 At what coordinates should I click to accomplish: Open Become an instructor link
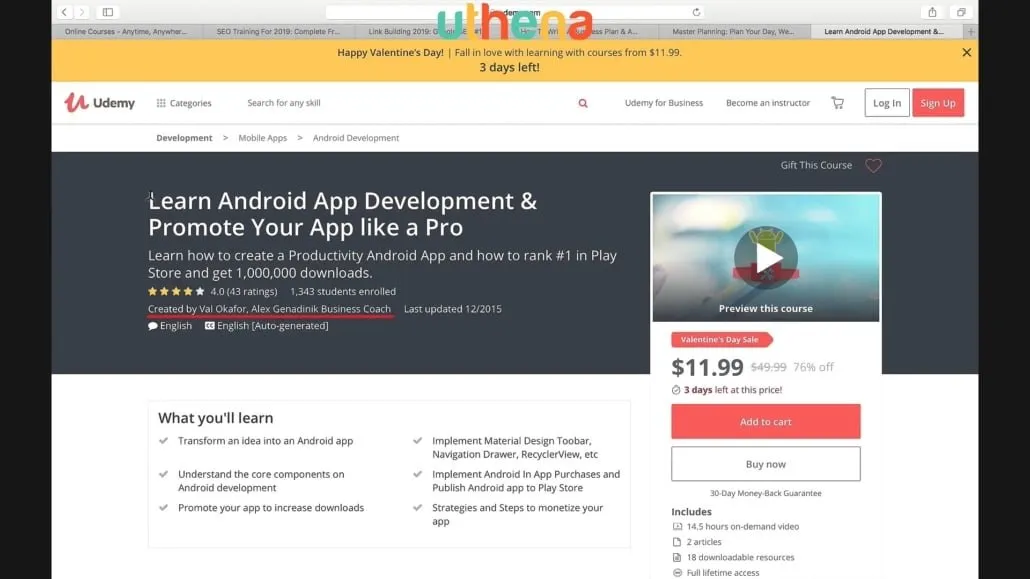coord(768,103)
